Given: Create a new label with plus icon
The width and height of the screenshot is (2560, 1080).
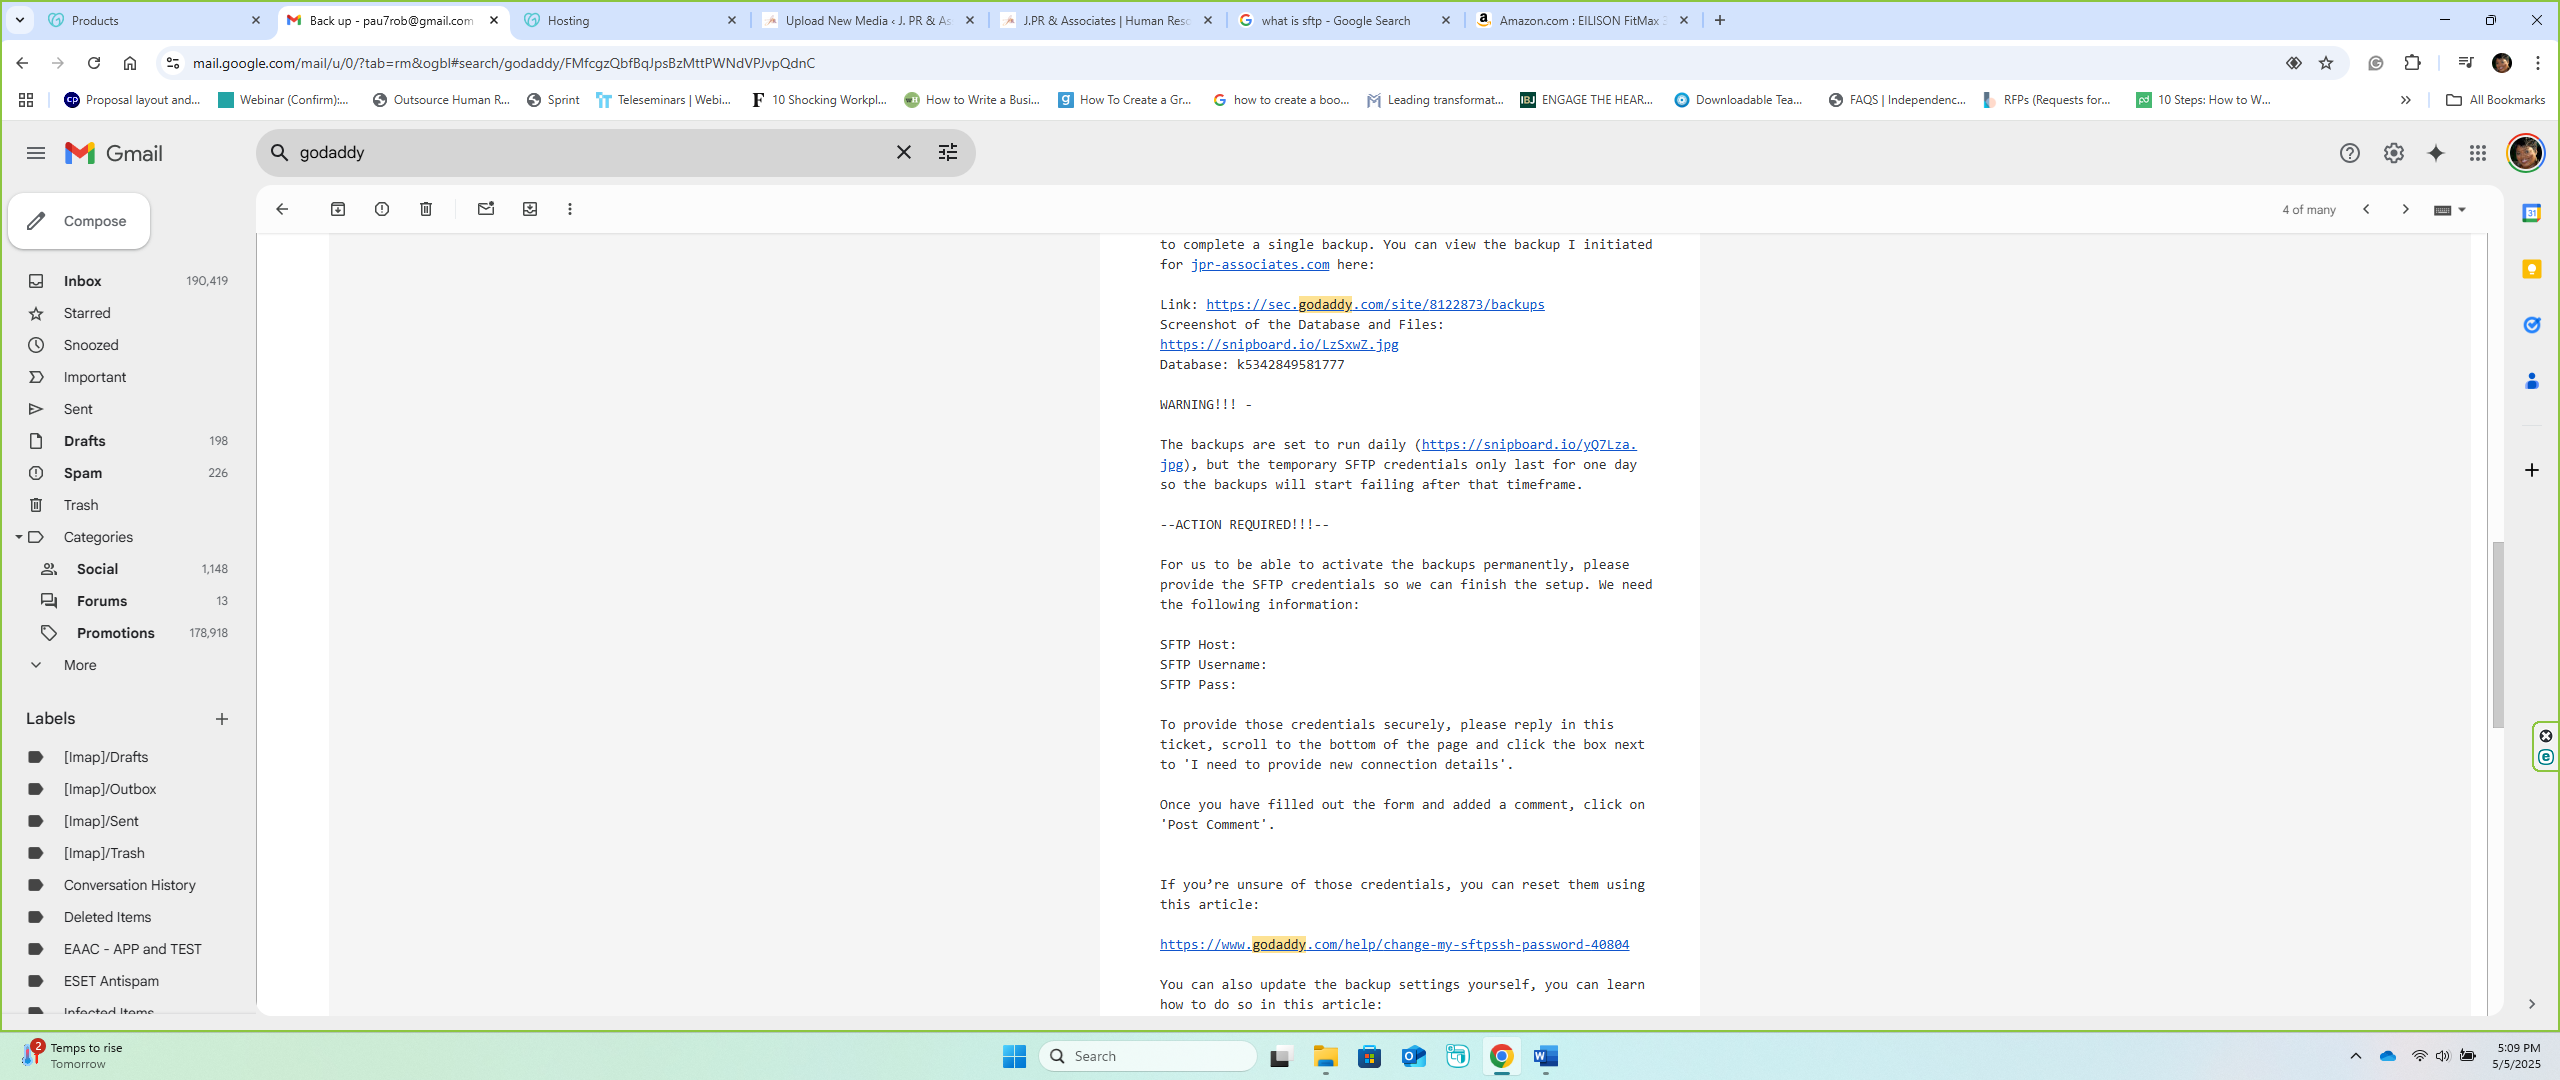Looking at the screenshot, I should click(222, 719).
